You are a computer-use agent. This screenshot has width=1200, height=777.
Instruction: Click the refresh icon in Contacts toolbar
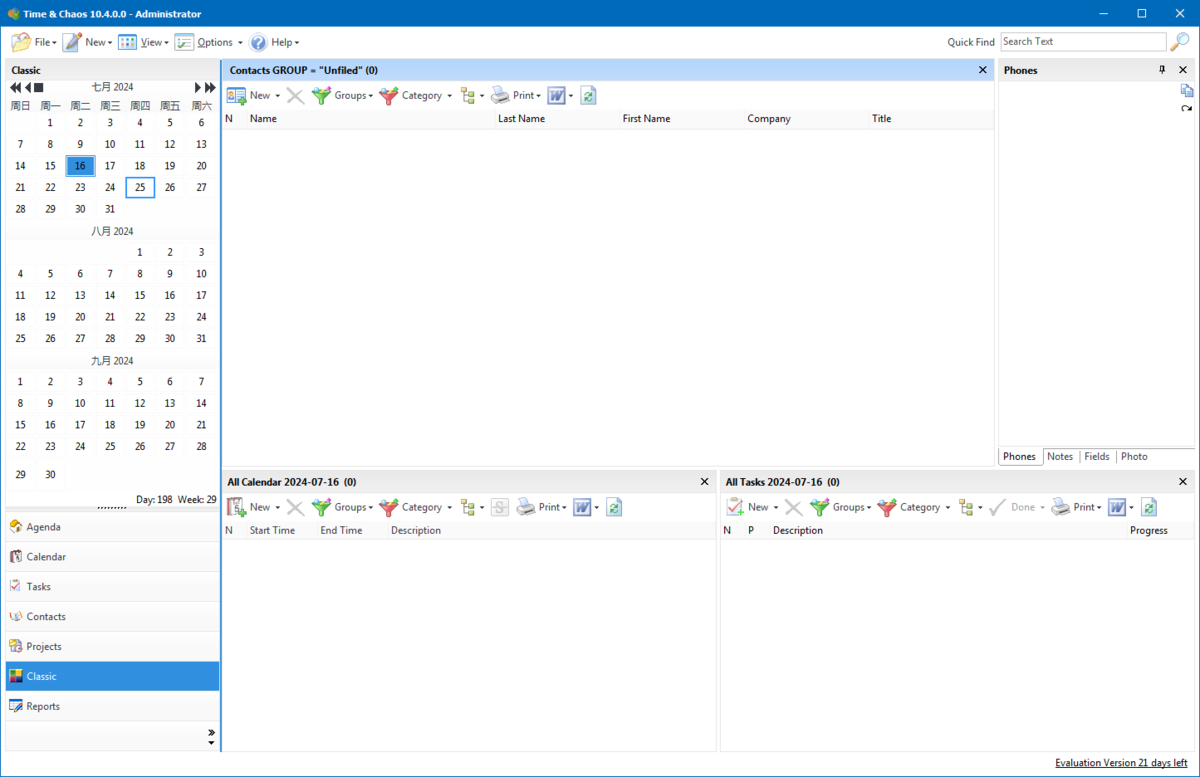[588, 96]
